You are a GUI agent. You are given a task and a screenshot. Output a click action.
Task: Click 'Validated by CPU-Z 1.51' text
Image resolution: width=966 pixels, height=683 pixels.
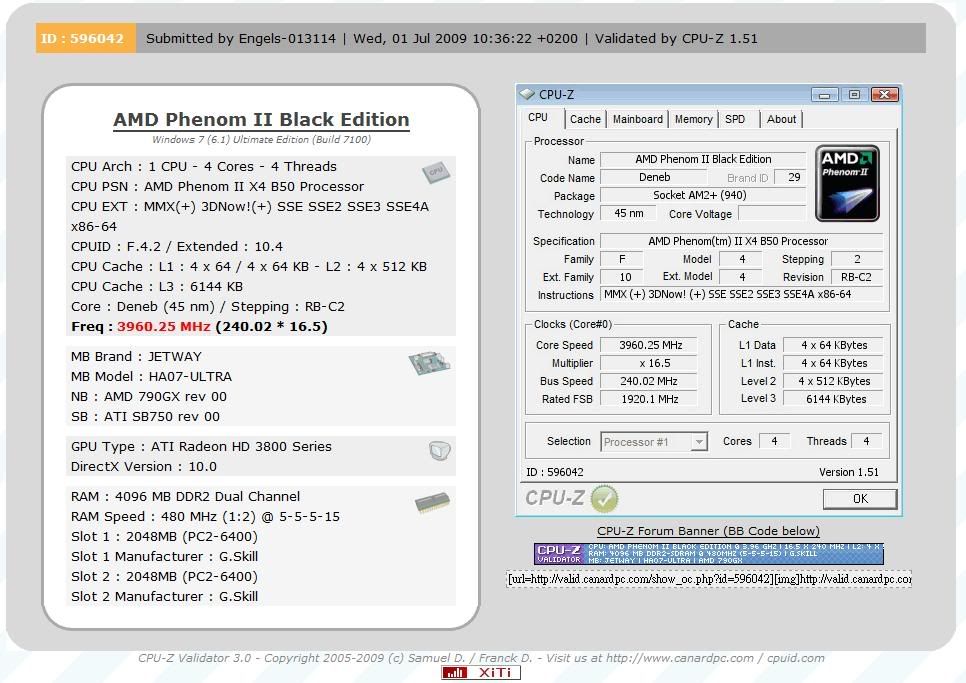point(676,38)
